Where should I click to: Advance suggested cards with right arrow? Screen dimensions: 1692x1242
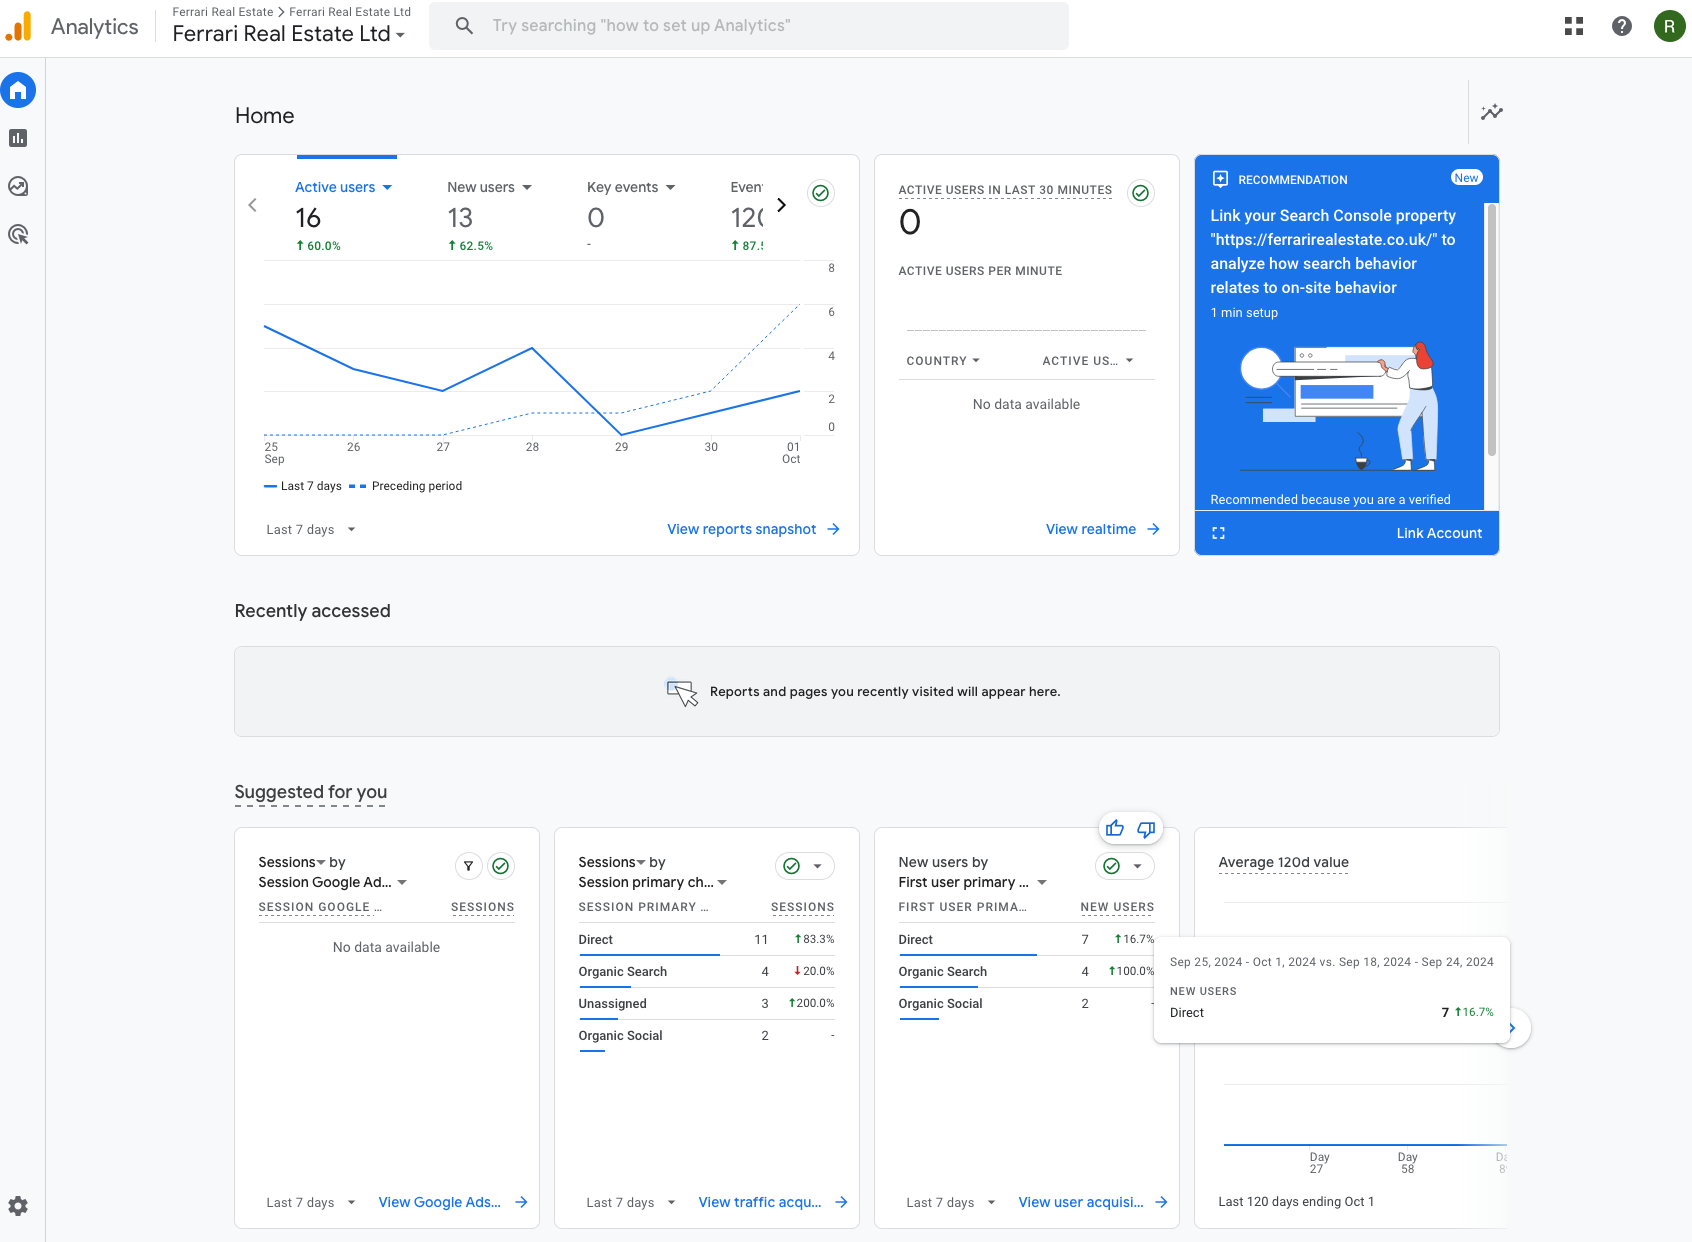point(1513,1028)
